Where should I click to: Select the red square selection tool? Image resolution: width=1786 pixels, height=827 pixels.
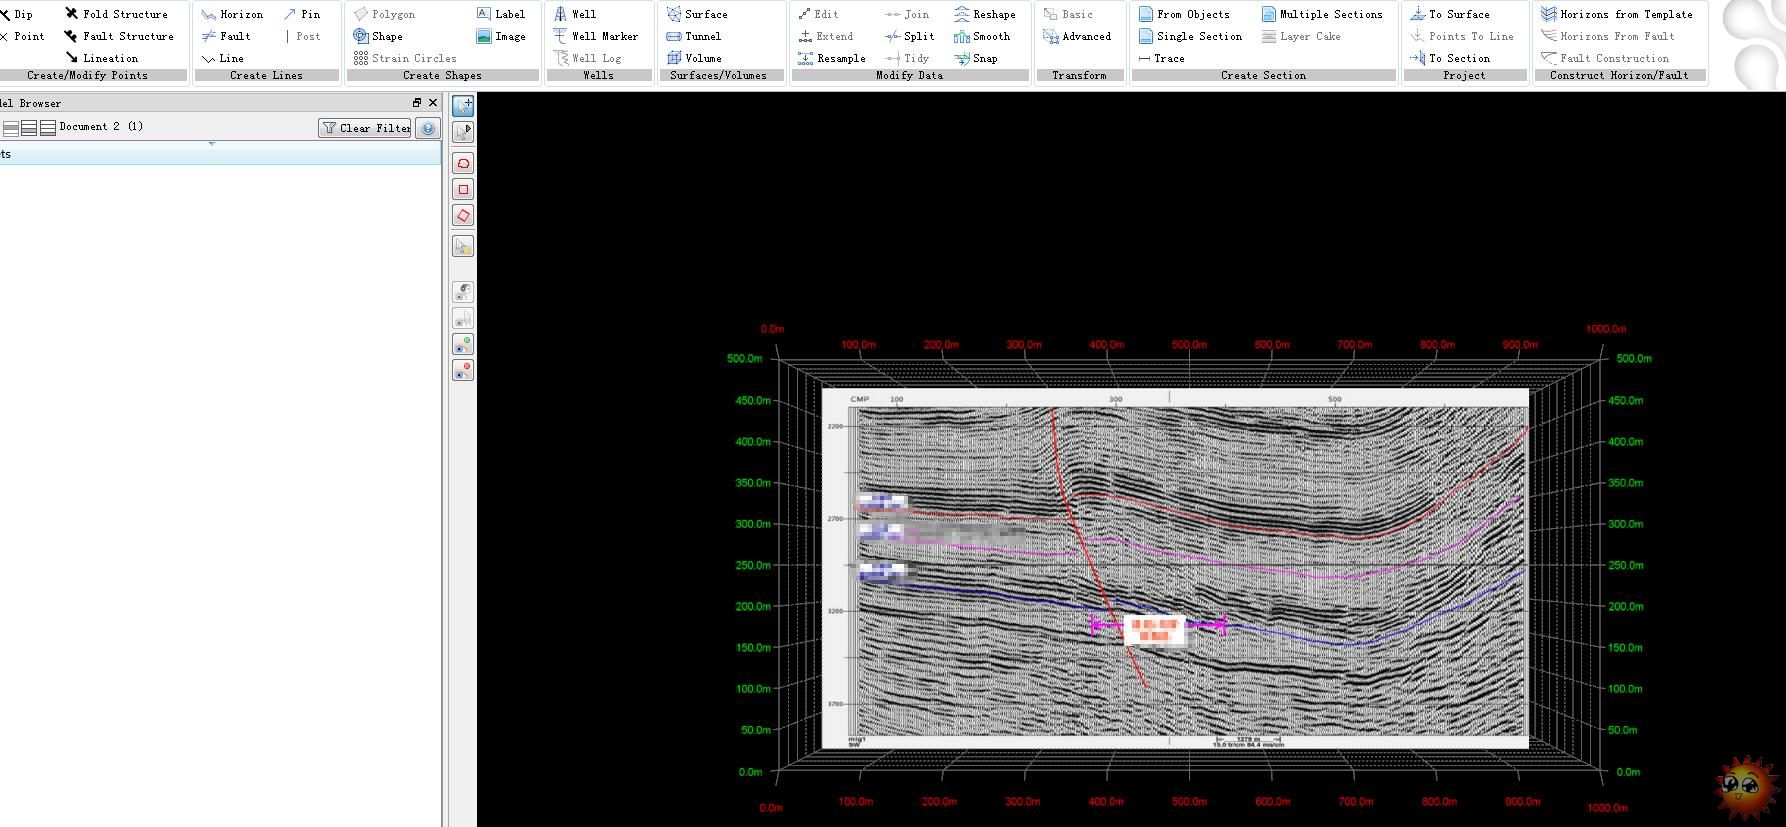click(x=463, y=189)
